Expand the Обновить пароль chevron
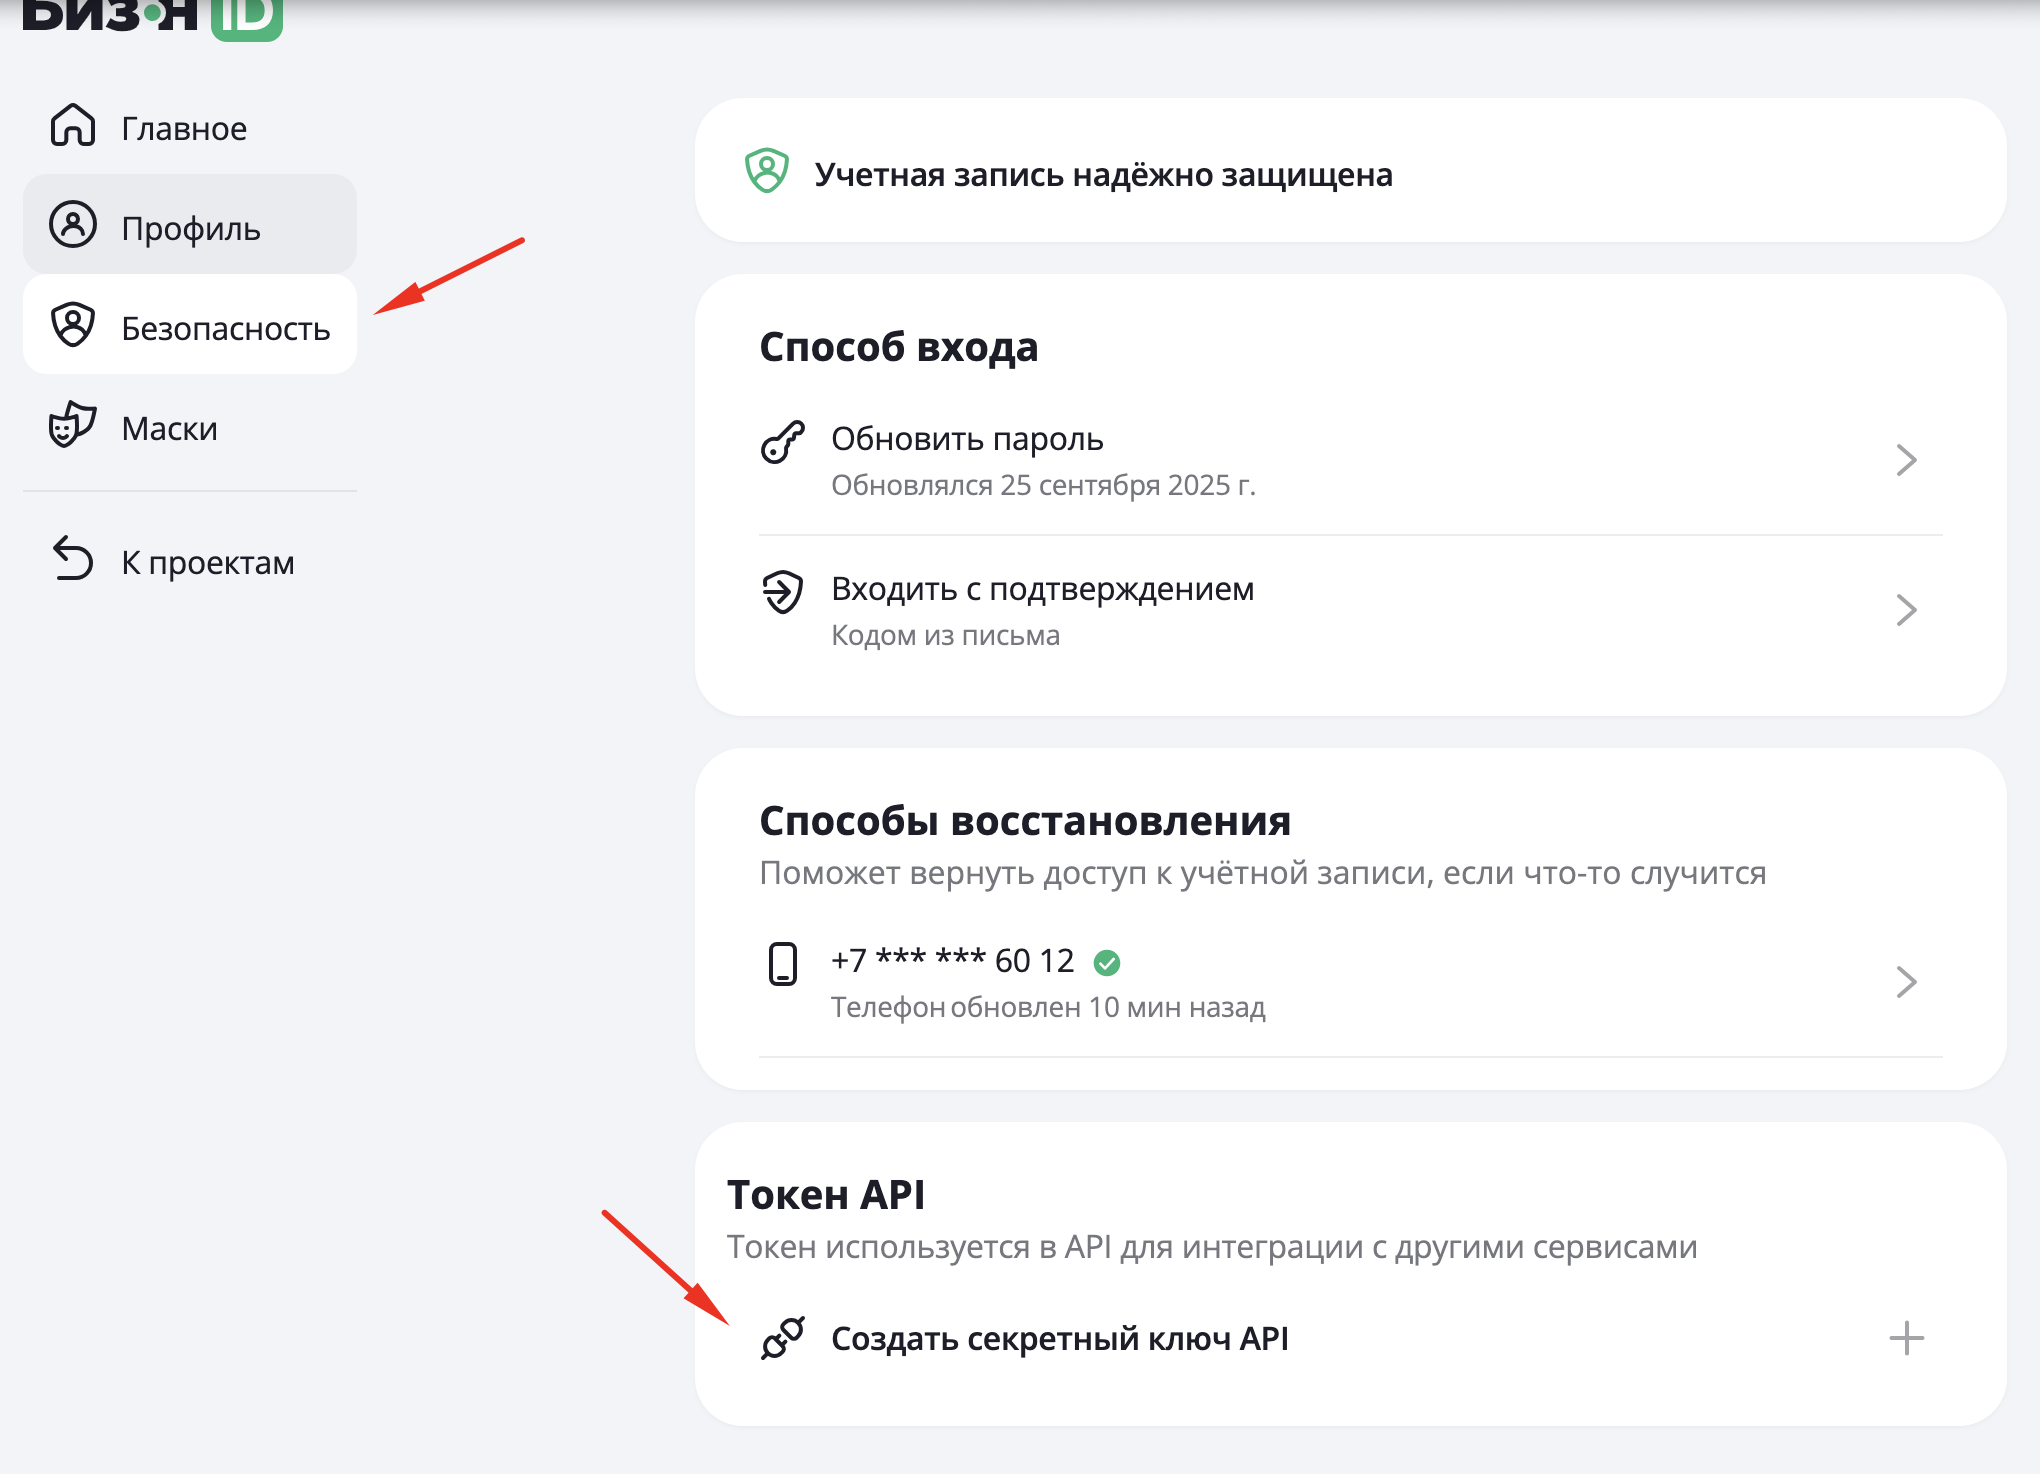Viewport: 2040px width, 1474px height. [x=1906, y=460]
